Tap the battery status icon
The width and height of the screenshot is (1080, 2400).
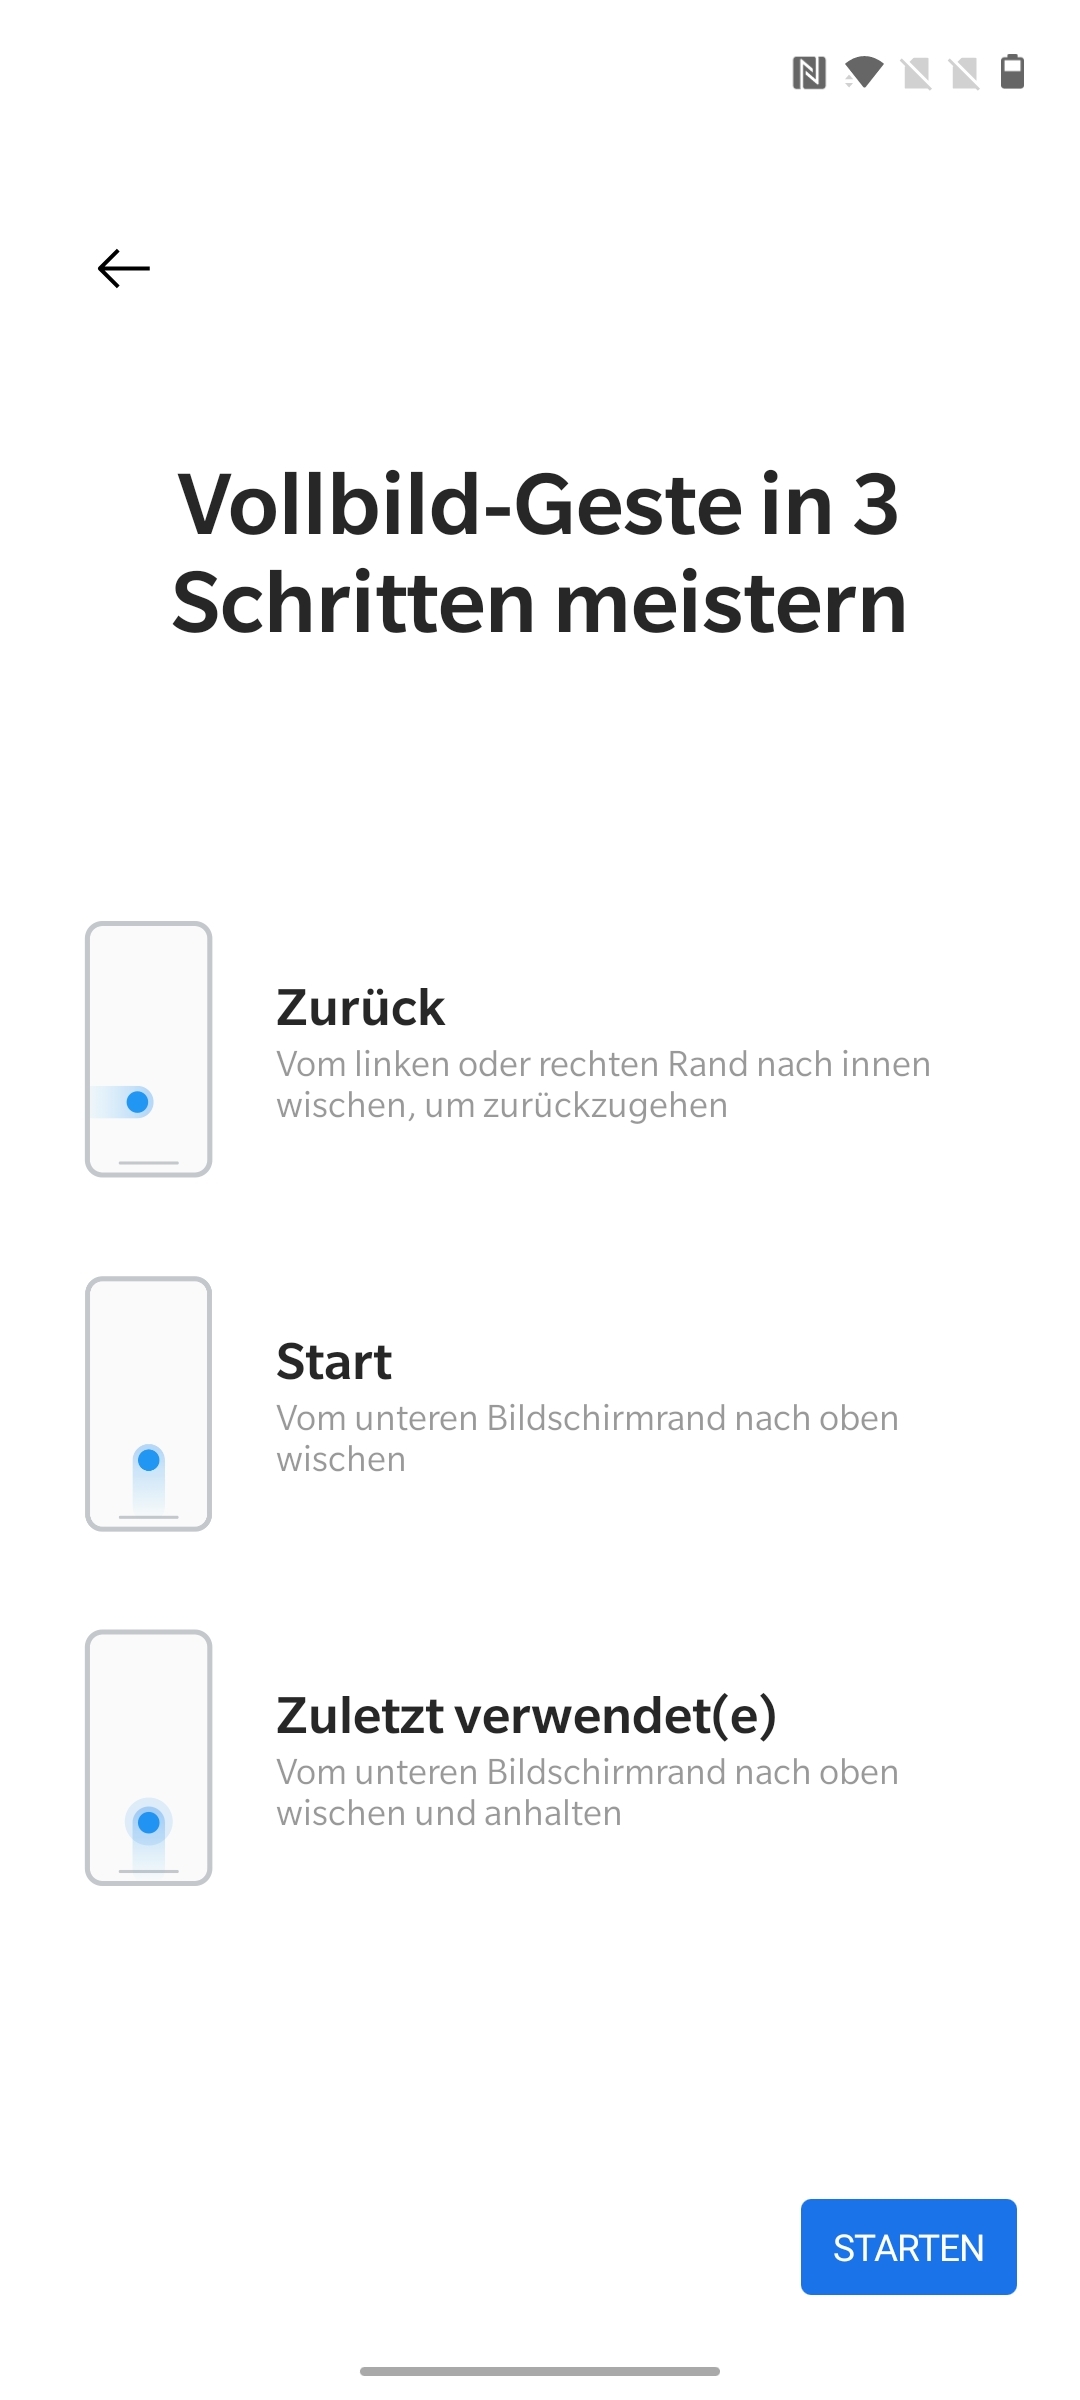(1013, 72)
